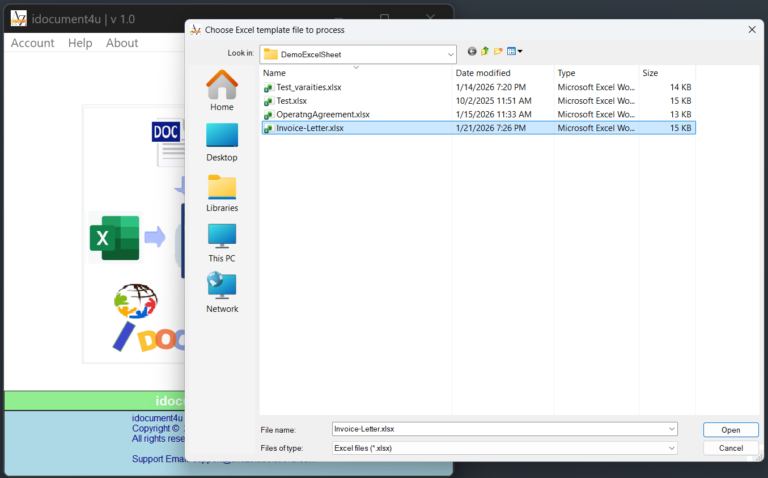Click the File name input field

coord(500,429)
